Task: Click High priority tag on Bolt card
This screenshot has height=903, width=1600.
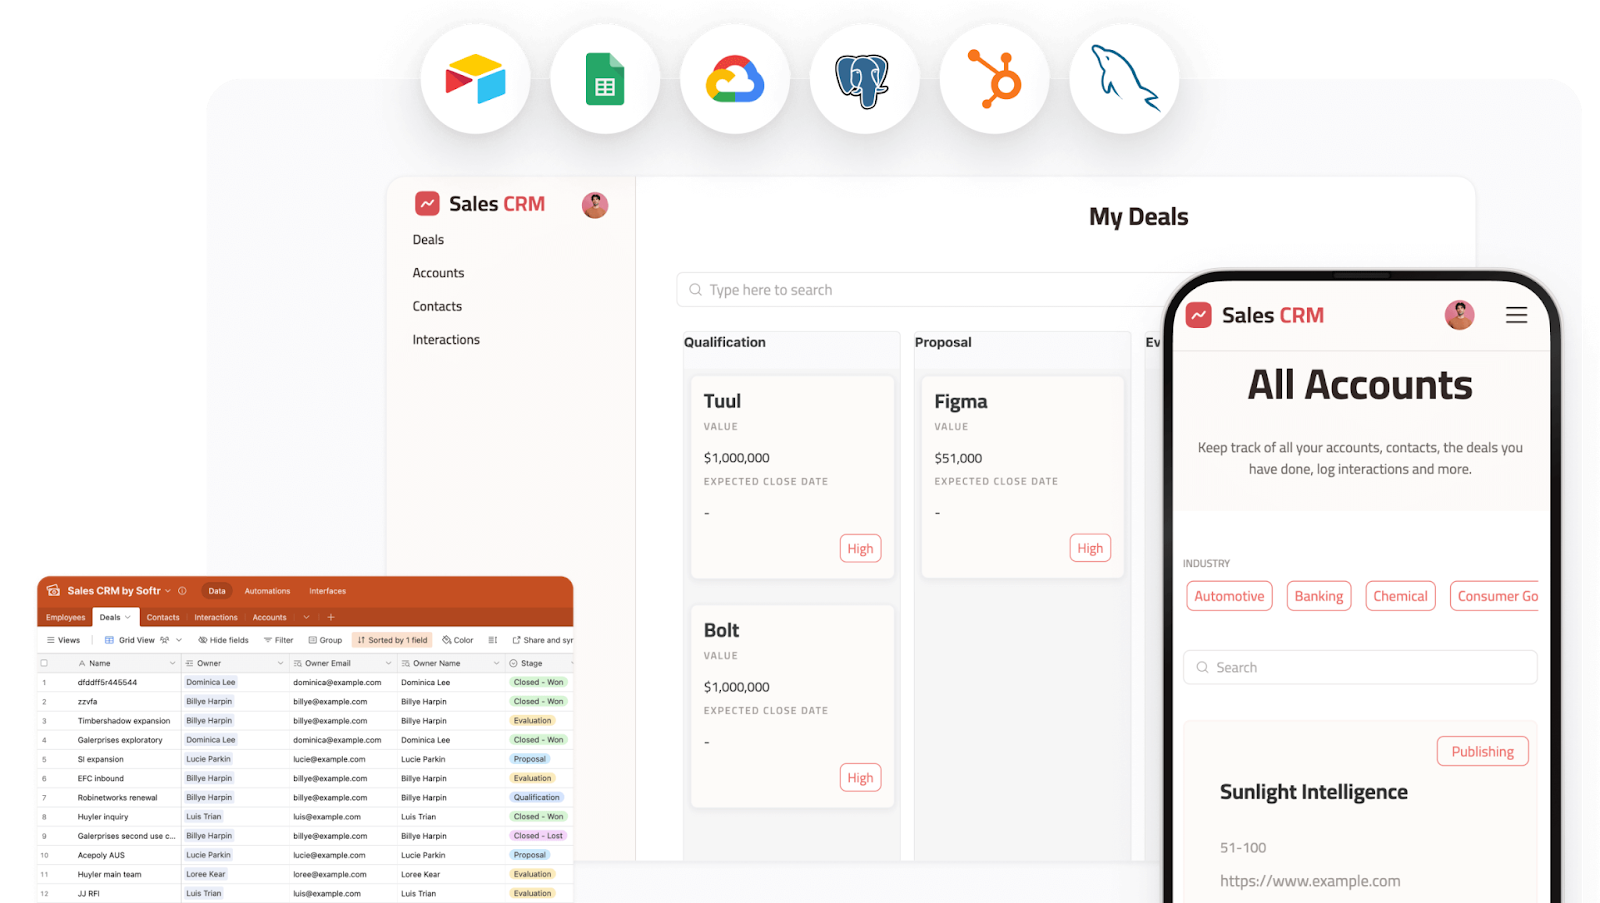Action: 860,777
